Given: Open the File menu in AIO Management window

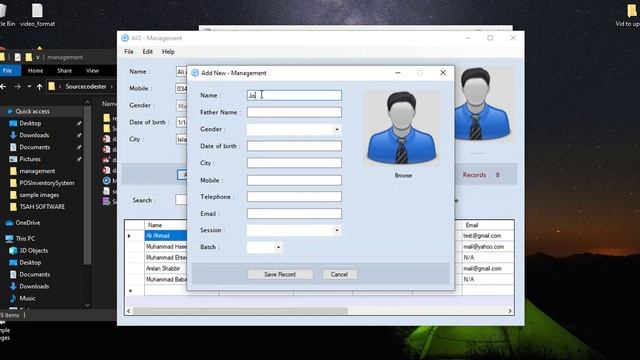Looking at the screenshot, I should [x=129, y=52].
